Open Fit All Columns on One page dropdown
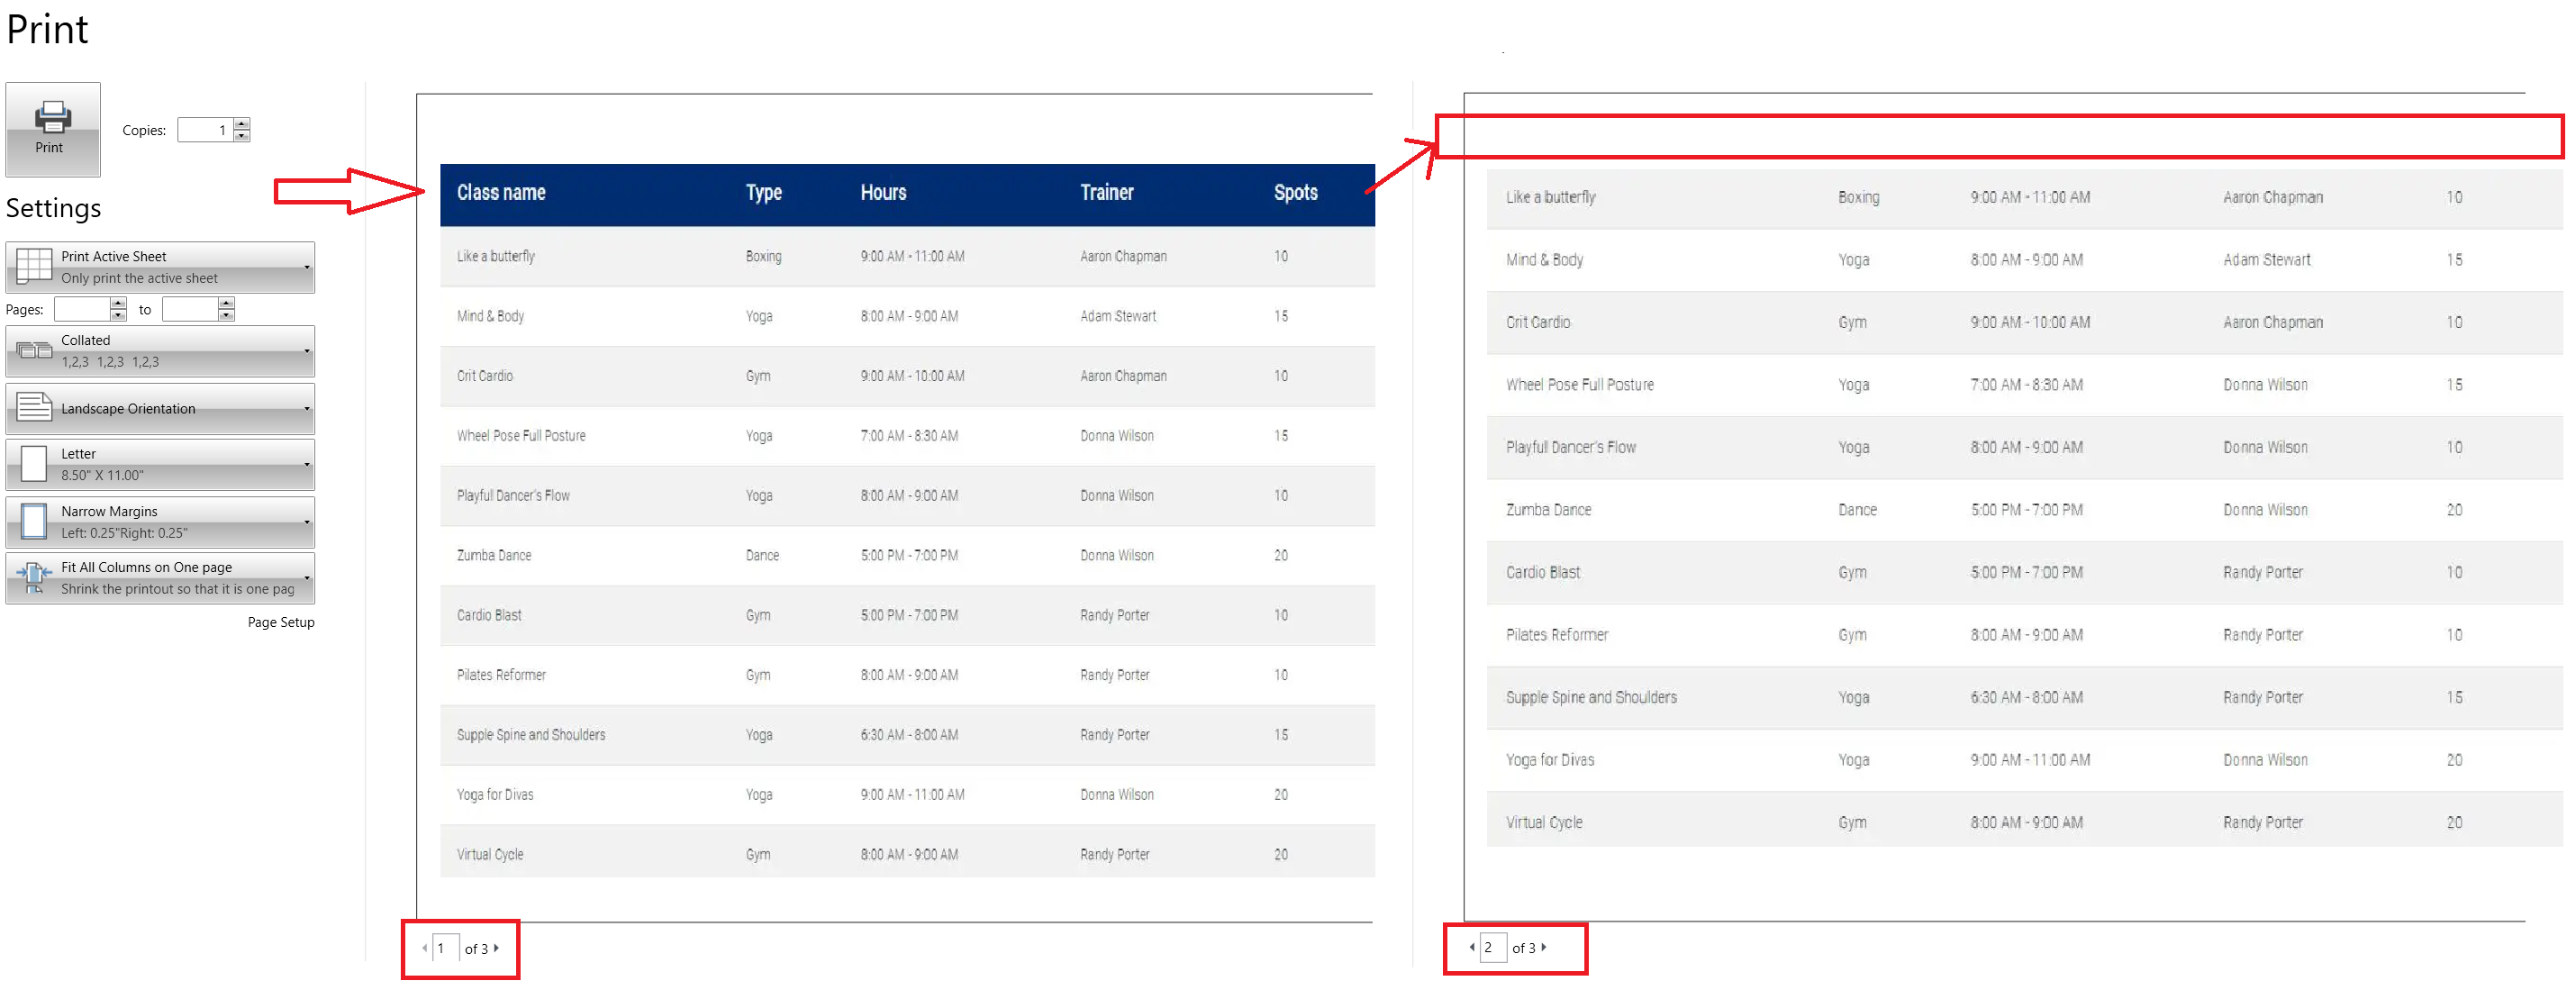Image resolution: width=2576 pixels, height=990 pixels. [160, 578]
